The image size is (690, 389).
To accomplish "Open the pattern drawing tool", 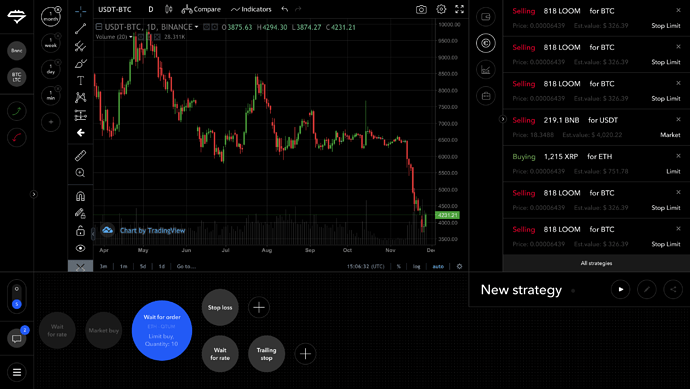I will 81,98.
